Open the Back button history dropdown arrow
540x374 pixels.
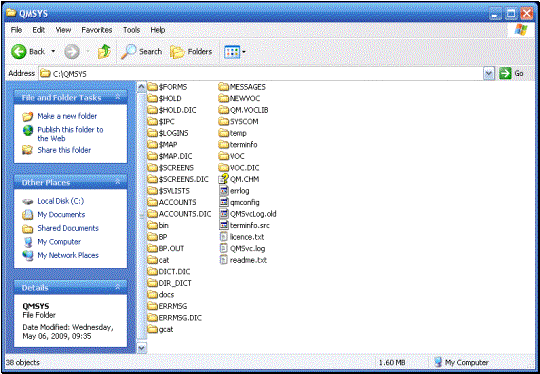click(x=53, y=52)
